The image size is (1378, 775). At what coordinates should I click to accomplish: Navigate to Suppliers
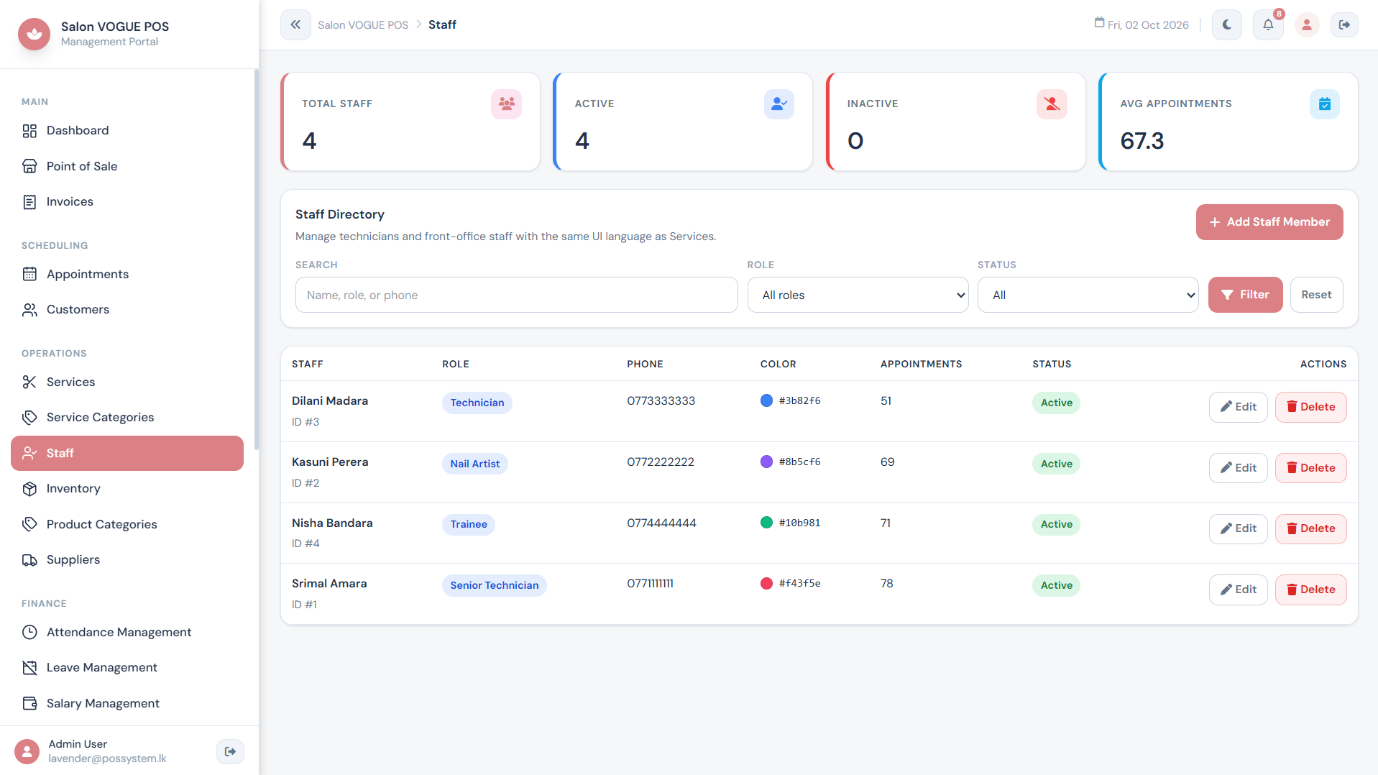point(127,560)
